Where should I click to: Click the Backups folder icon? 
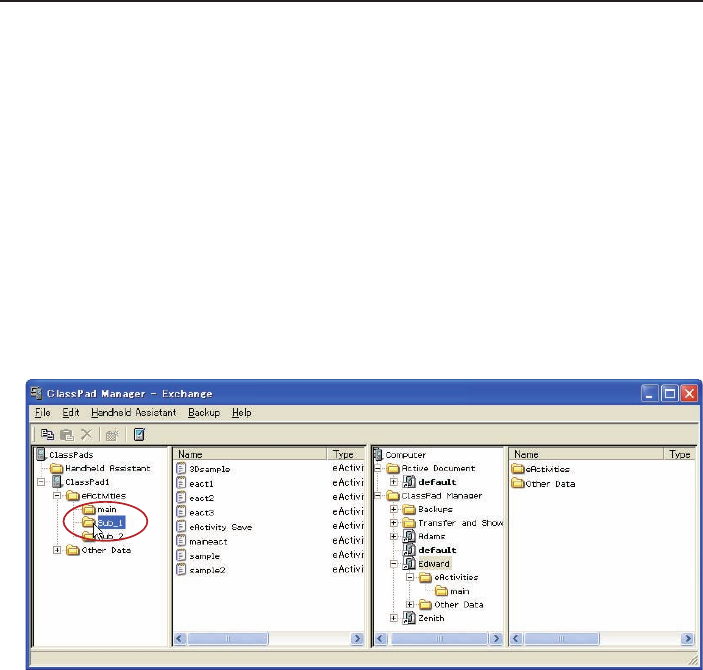(x=409, y=509)
